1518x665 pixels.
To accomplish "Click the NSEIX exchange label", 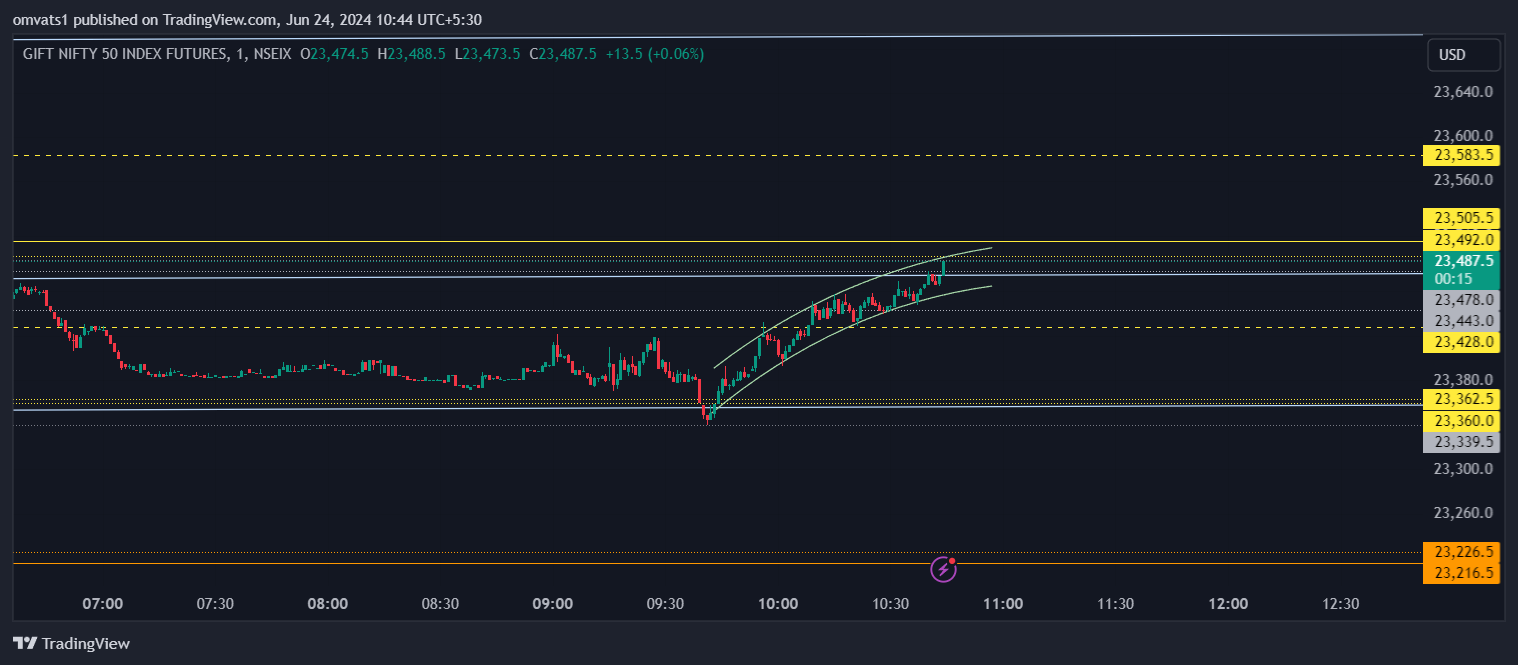I will coord(272,54).
